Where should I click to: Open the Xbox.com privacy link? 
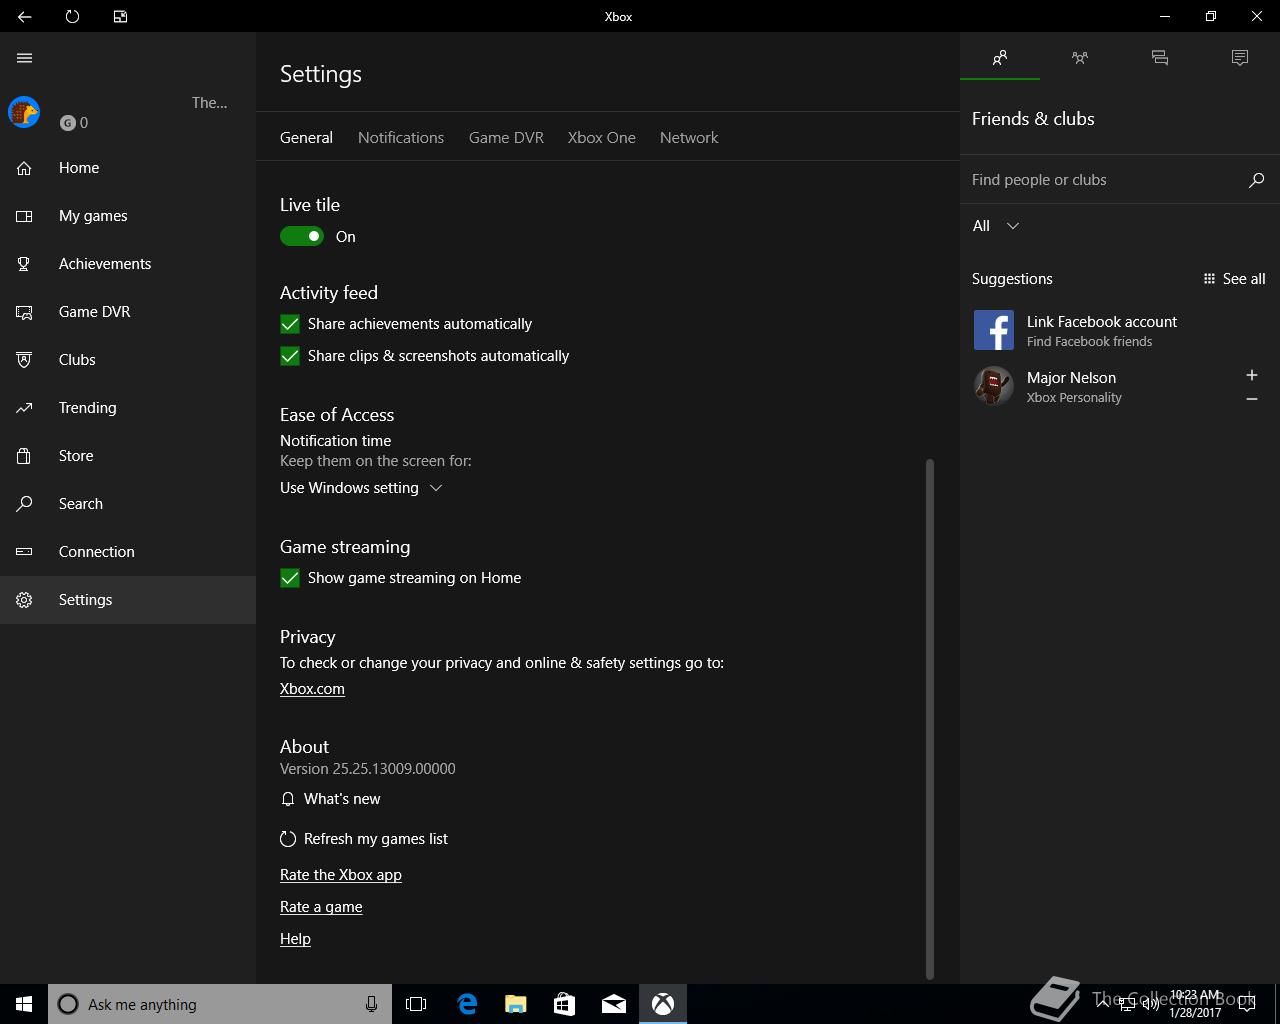coord(312,689)
